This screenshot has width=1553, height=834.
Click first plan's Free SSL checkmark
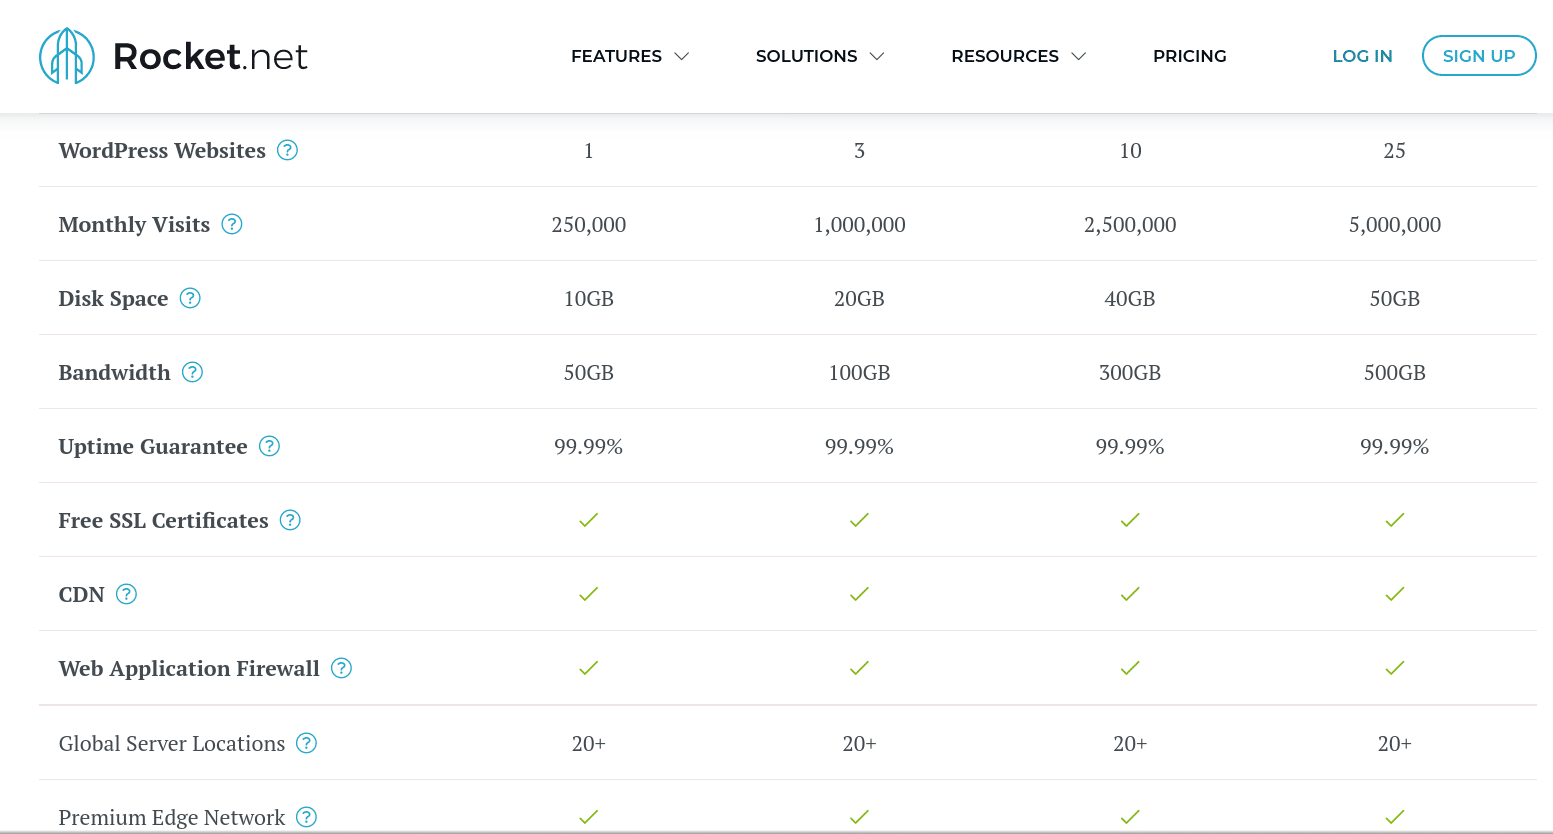point(588,520)
